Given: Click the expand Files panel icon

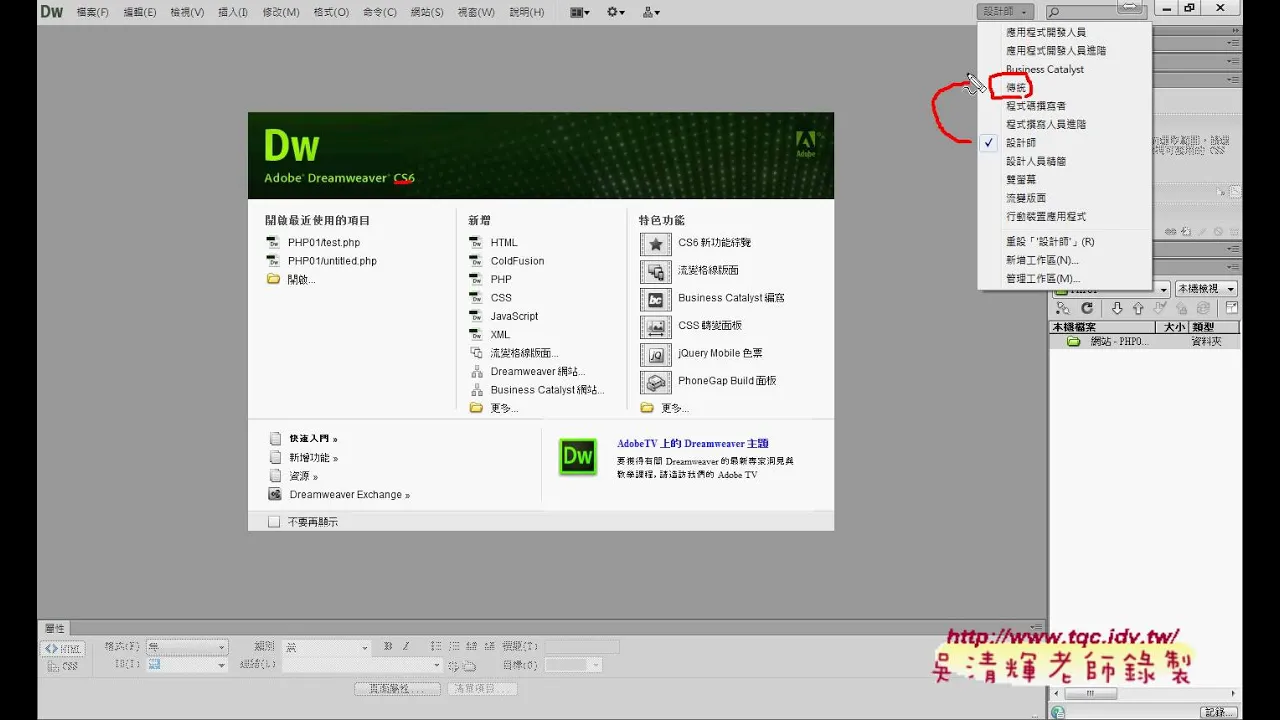Looking at the screenshot, I should coord(1232,309).
